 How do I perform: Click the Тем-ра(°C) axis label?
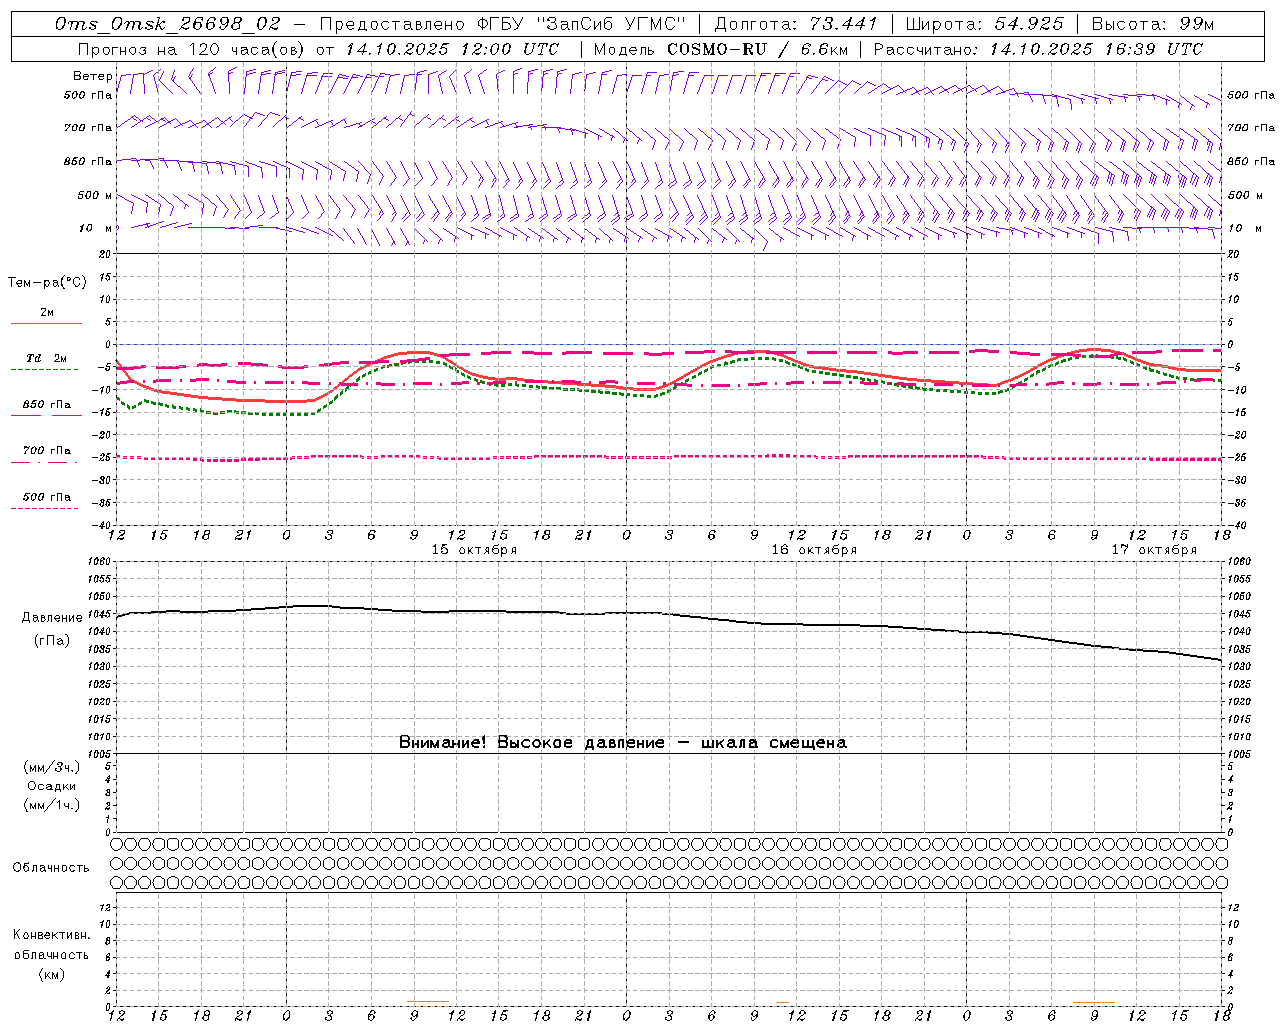pos(47,283)
